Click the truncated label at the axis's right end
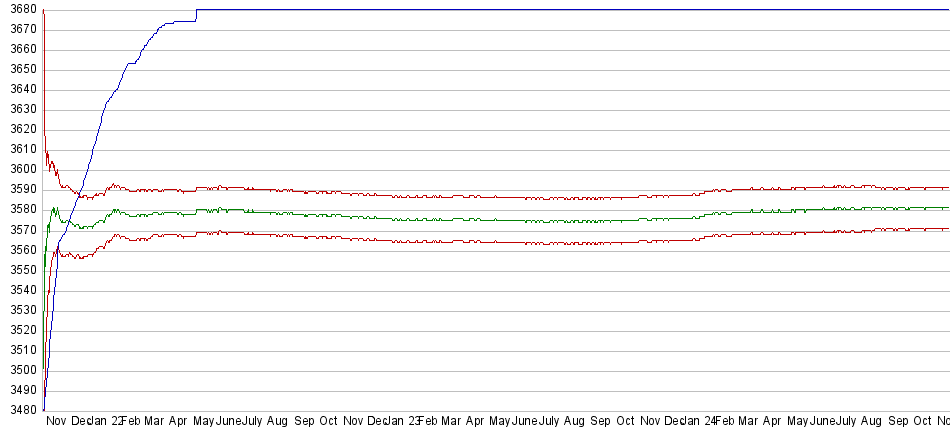Image resolution: width=950 pixels, height=435 pixels. coord(942,422)
